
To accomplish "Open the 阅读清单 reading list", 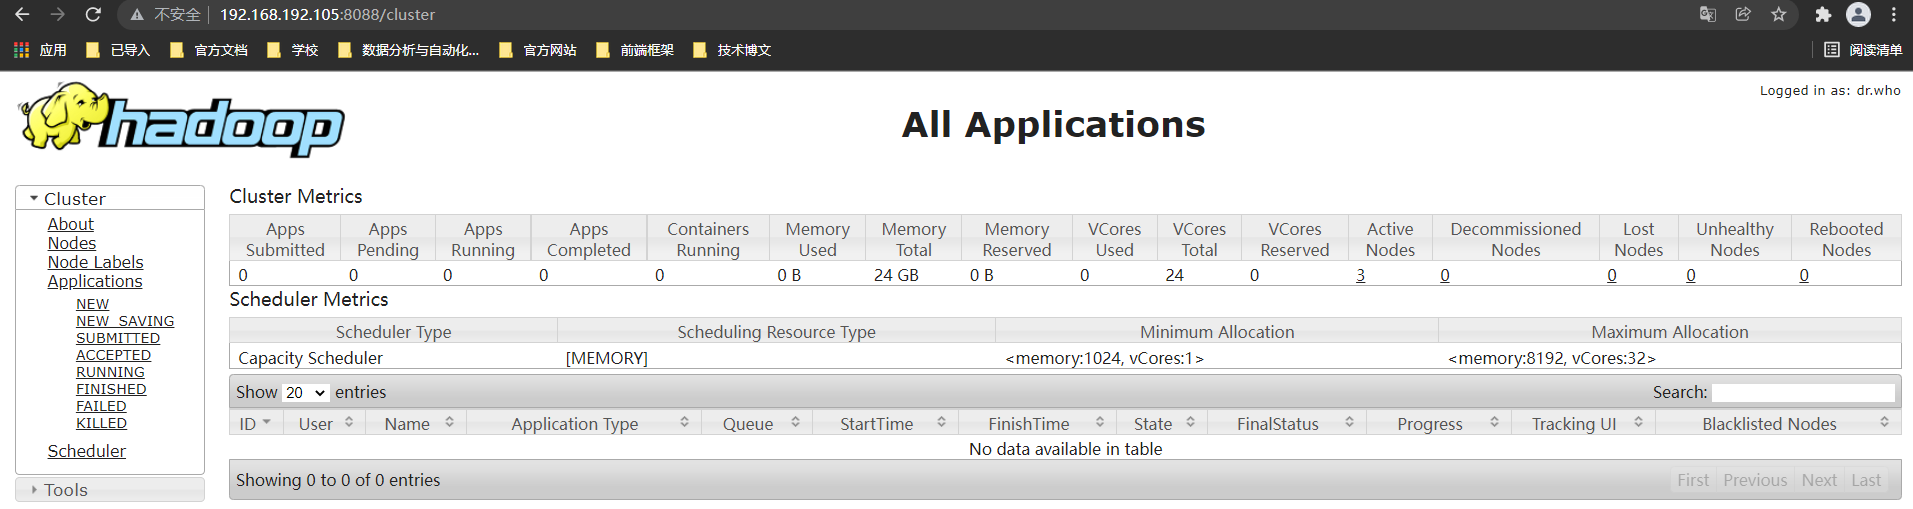I will [1863, 50].
